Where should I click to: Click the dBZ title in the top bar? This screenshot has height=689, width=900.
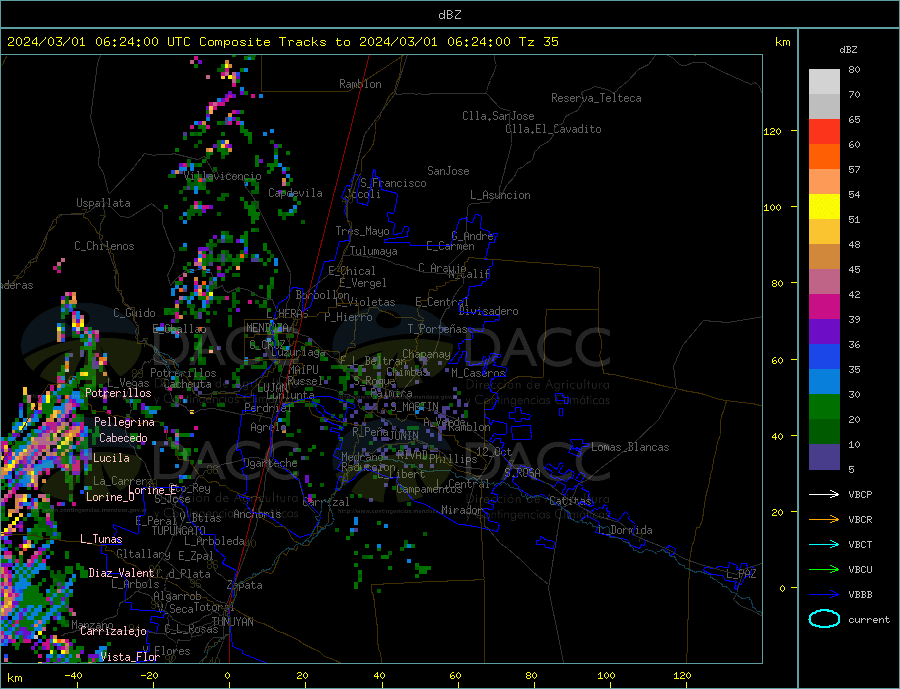449,15
